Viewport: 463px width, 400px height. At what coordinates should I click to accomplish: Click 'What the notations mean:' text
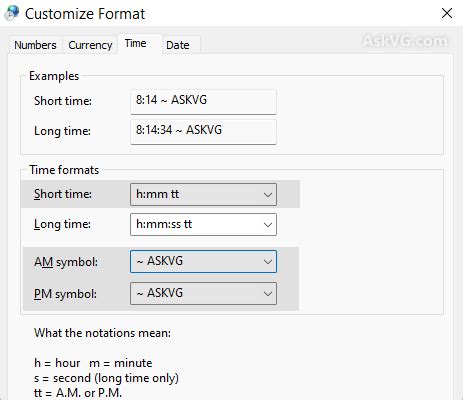click(102, 333)
